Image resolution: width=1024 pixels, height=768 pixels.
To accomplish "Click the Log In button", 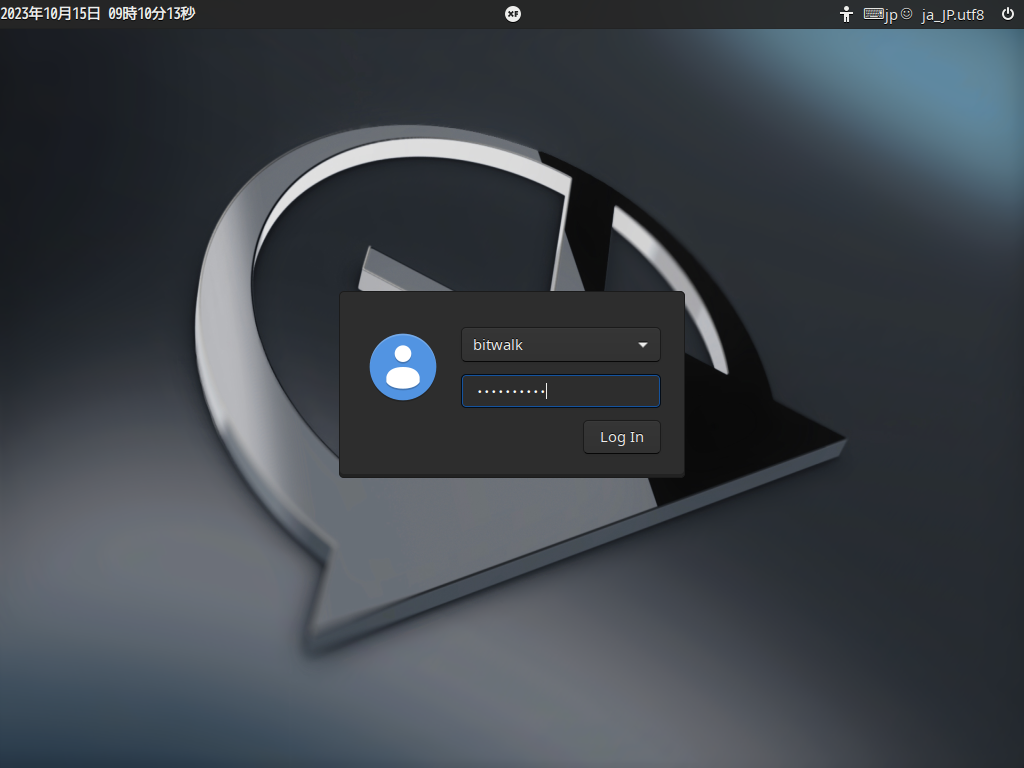I will tap(622, 437).
